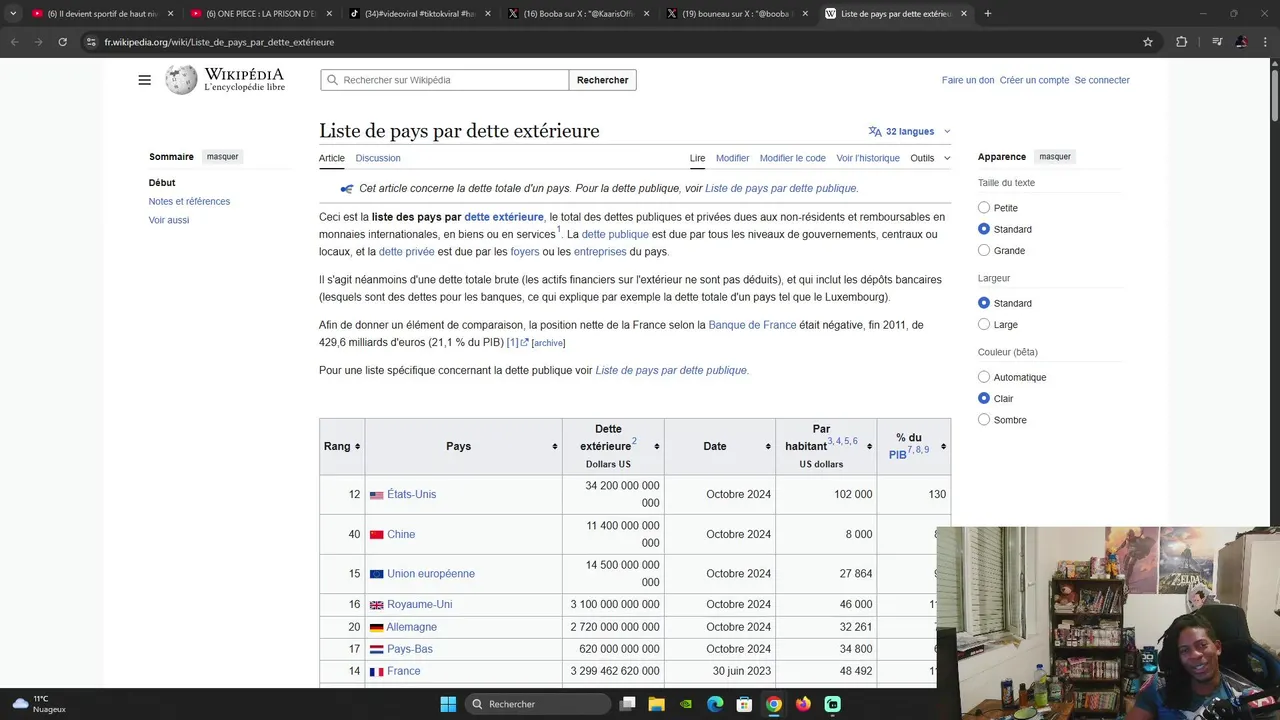Sort the table by % du PIB column
Image resolution: width=1280 pixels, height=720 pixels.
[x=914, y=446]
